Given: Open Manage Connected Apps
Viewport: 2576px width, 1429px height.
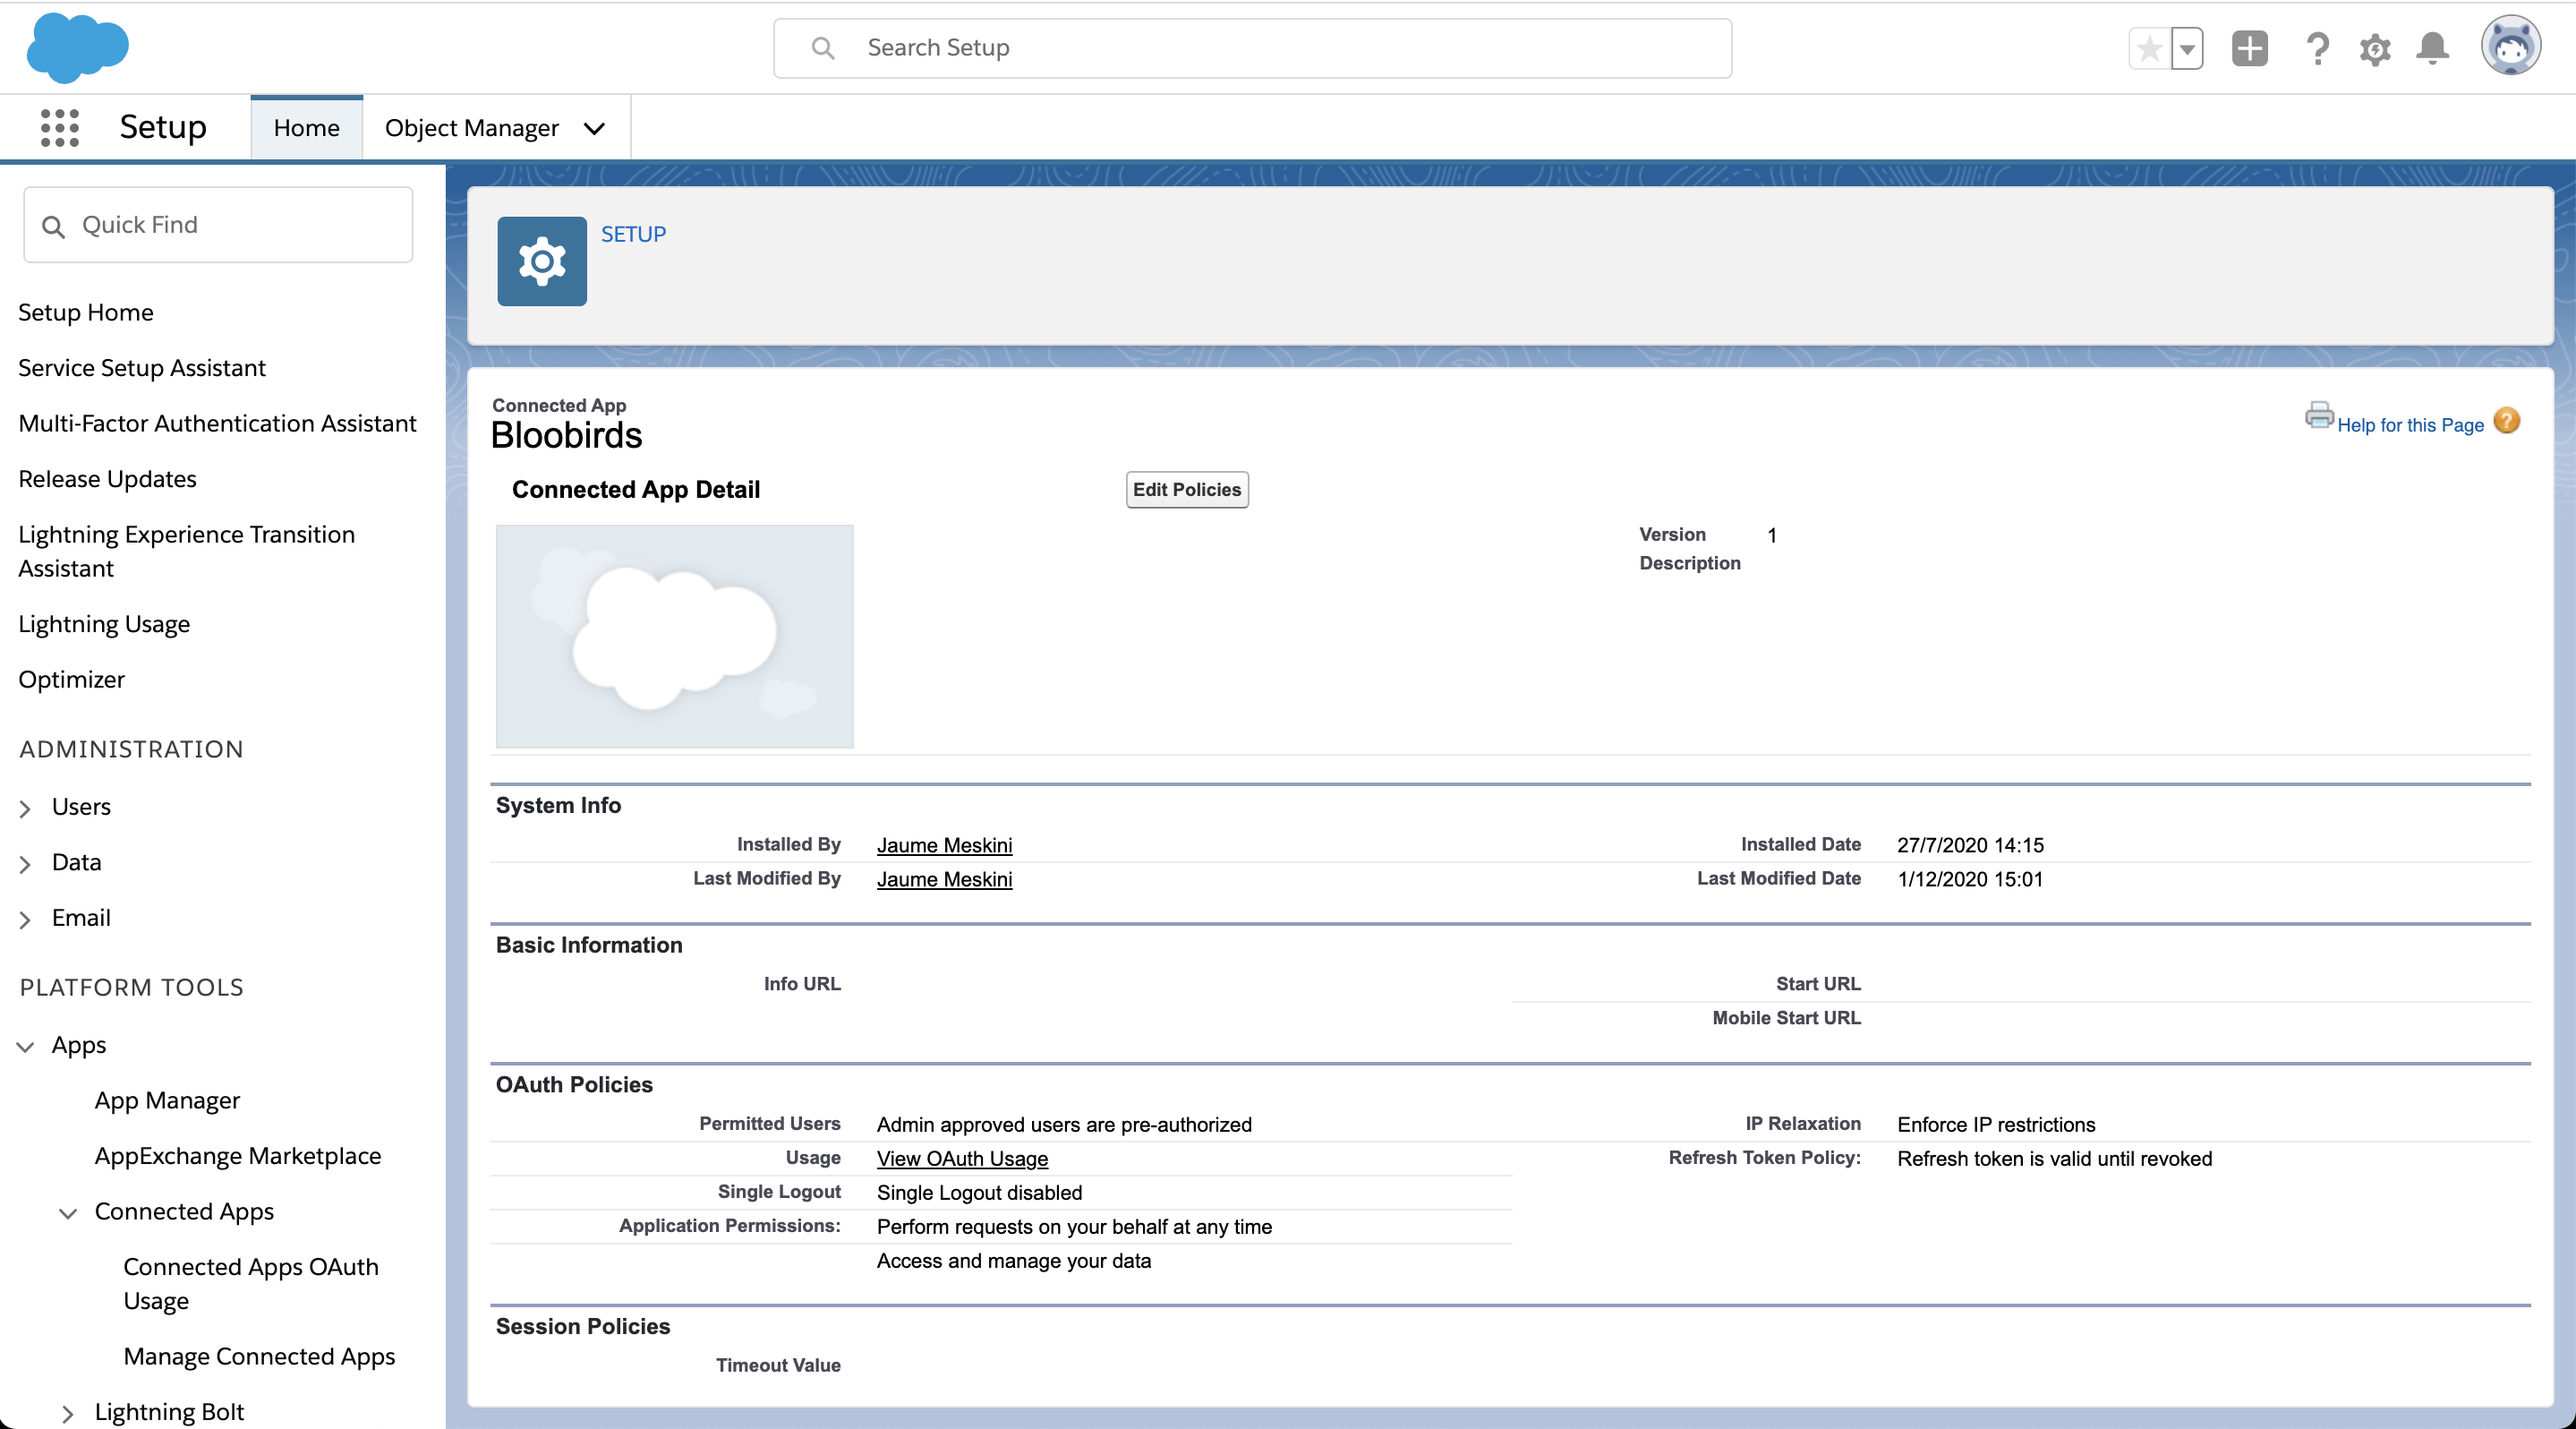Looking at the screenshot, I should (x=259, y=1356).
